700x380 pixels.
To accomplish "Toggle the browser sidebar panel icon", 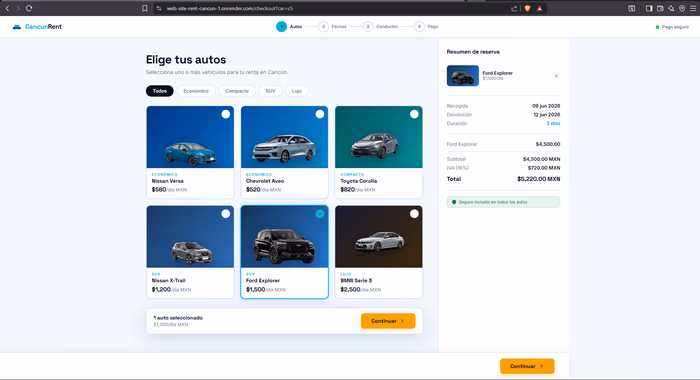I will (649, 8).
